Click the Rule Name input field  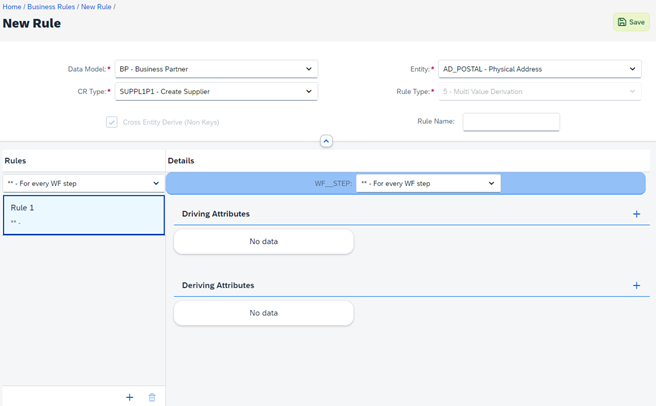click(x=511, y=122)
